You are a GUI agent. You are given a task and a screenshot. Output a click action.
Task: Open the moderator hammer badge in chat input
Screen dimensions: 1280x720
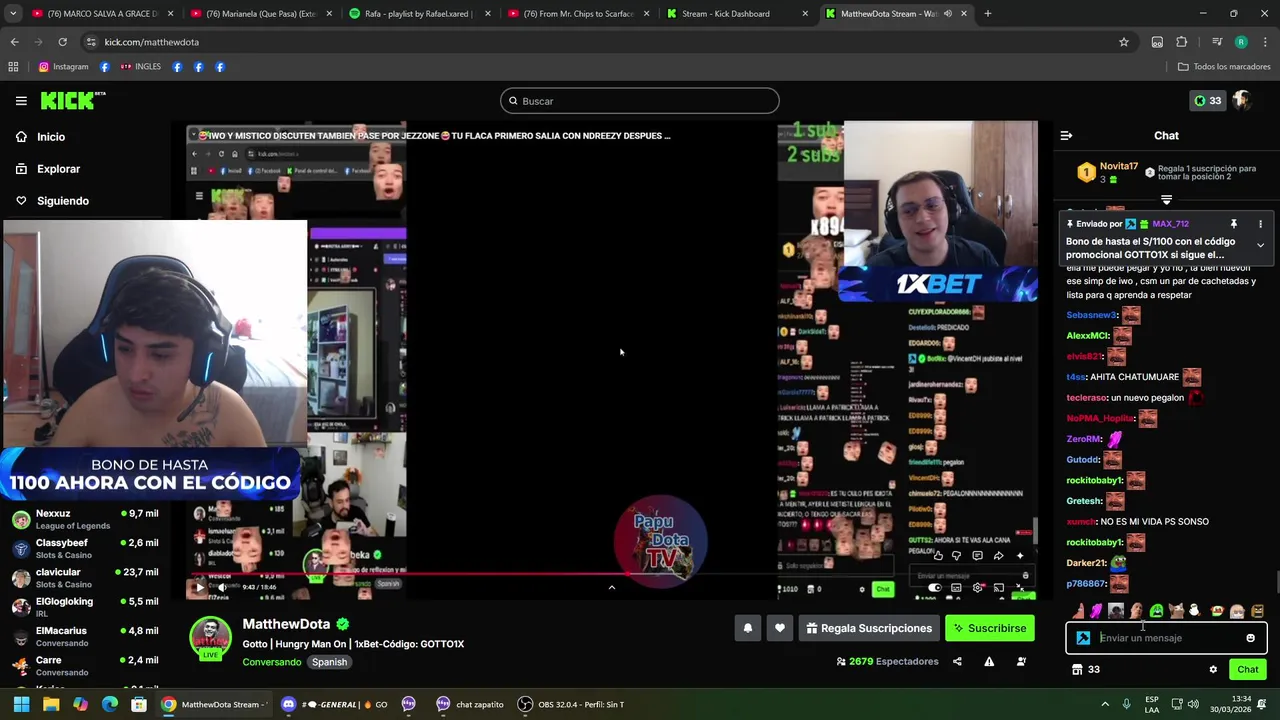(1083, 638)
